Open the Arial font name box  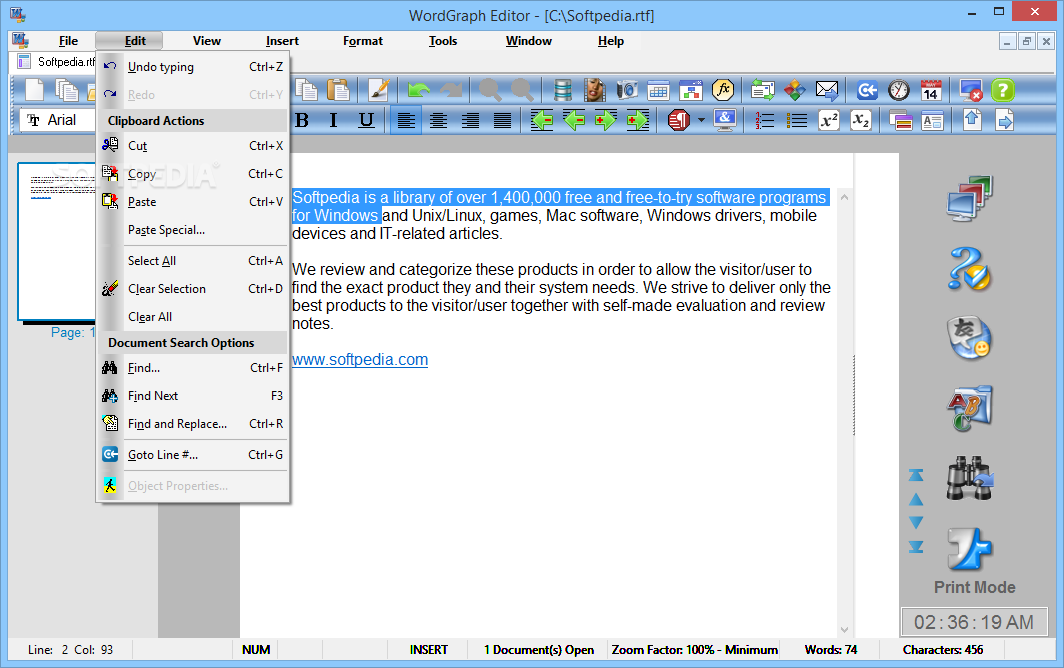(60, 120)
